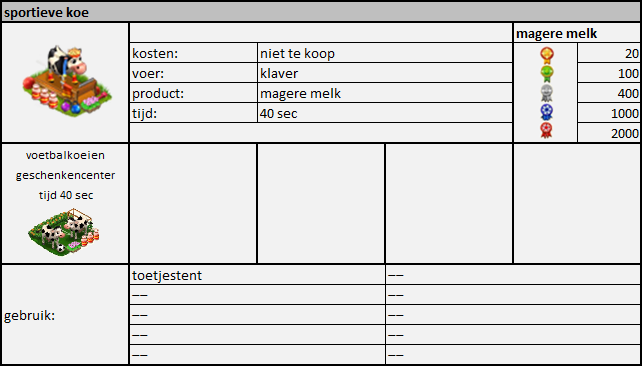Select the gold ribbon medal icon
This screenshot has width=642, height=366.
(547, 55)
